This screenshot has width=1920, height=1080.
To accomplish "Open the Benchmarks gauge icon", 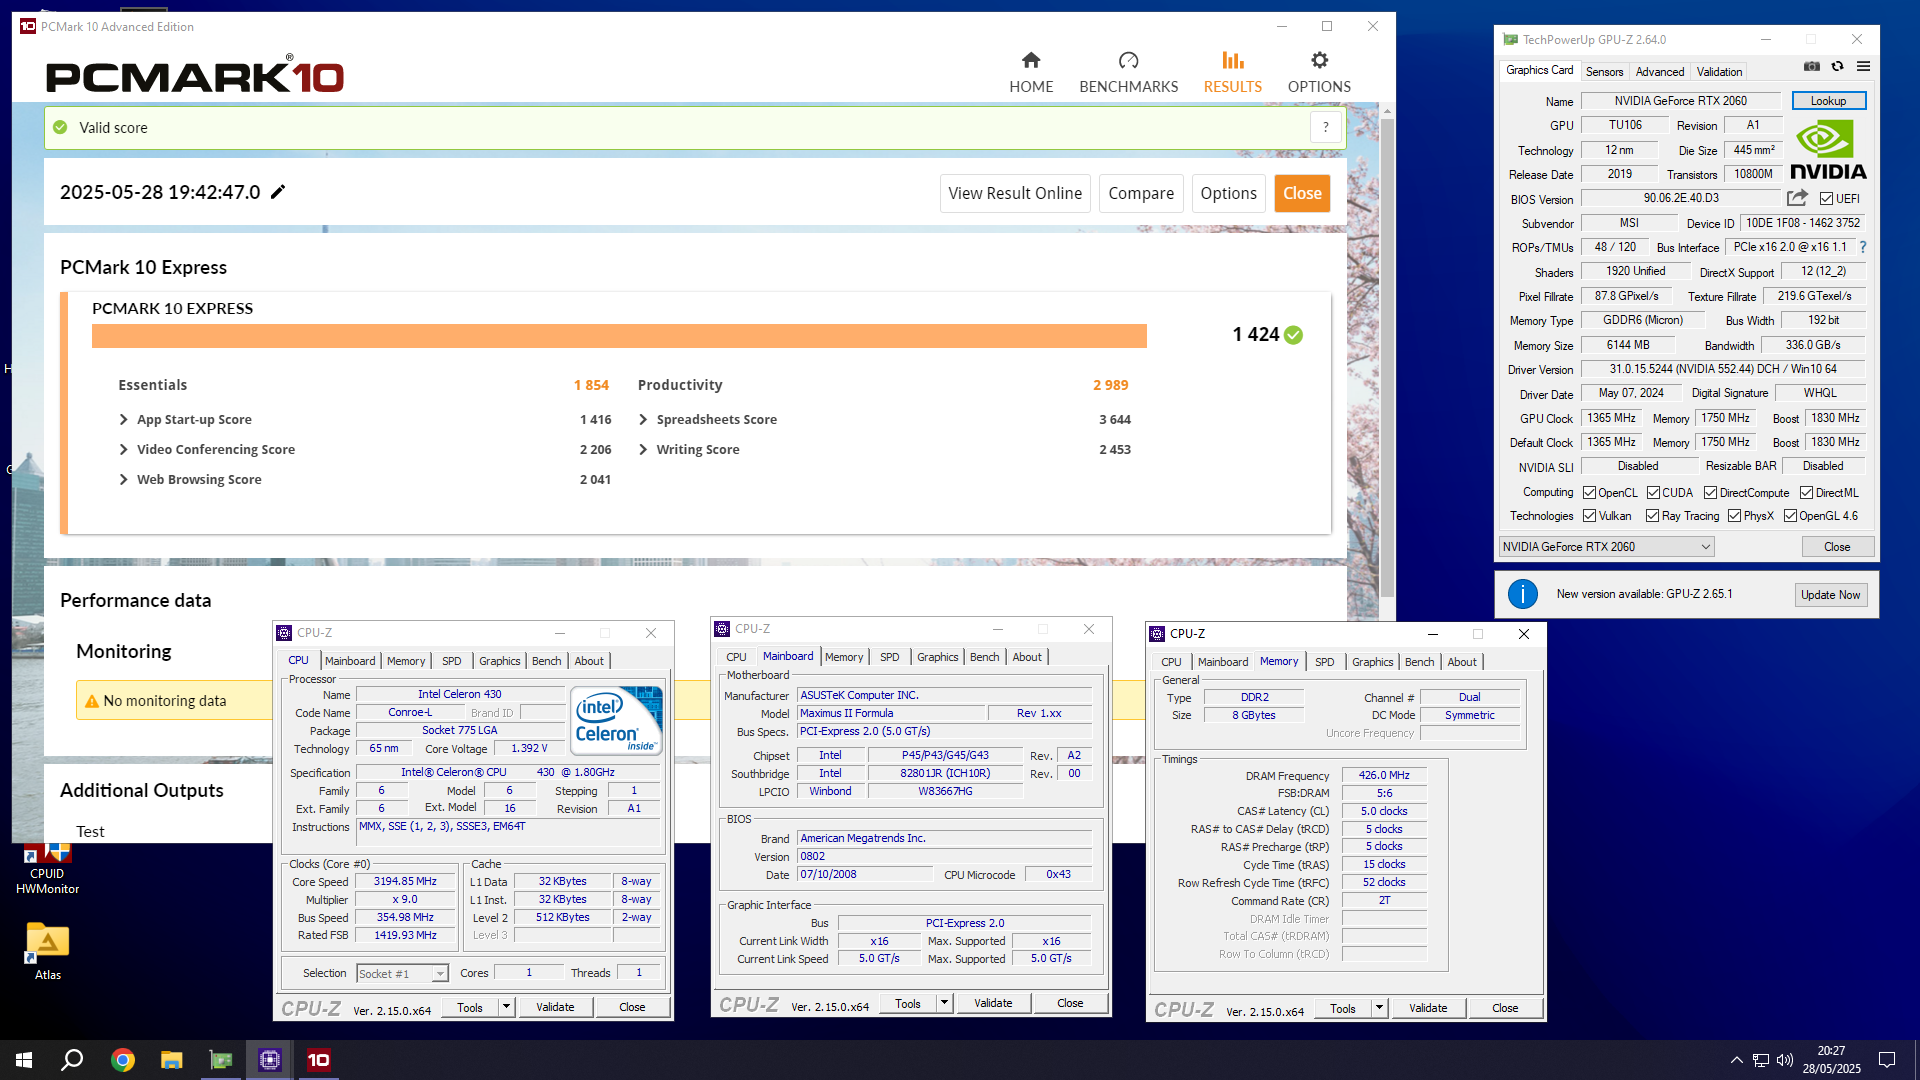I will click(x=1128, y=60).
